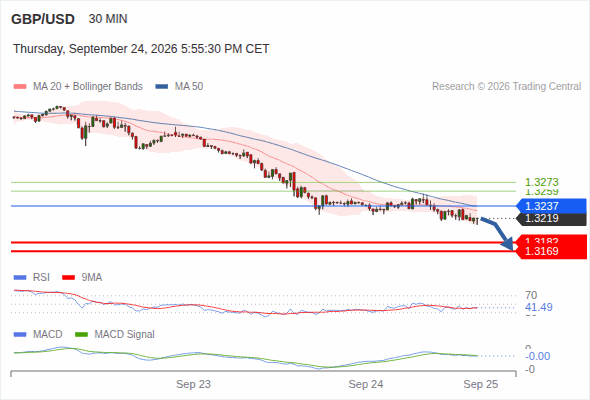Screen dimensions: 590x400
Task: Click the MA 50 legend label
Action: click(x=189, y=87)
